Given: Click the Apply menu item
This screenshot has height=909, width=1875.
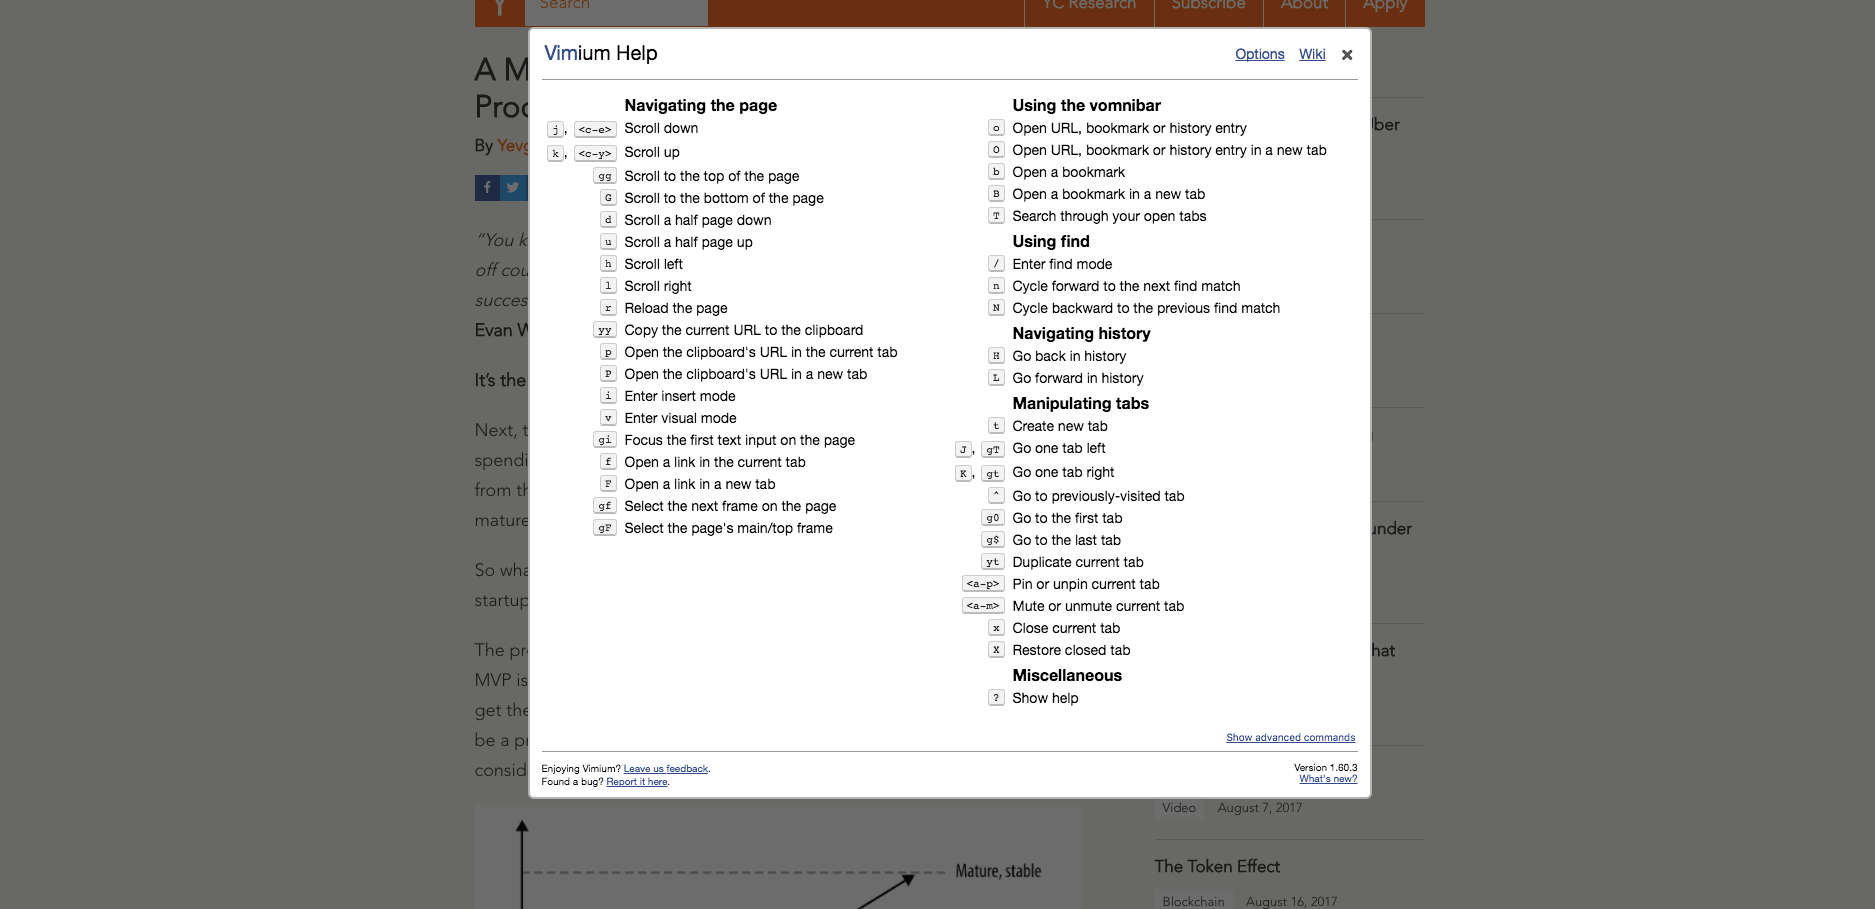Looking at the screenshot, I should click(x=1384, y=8).
